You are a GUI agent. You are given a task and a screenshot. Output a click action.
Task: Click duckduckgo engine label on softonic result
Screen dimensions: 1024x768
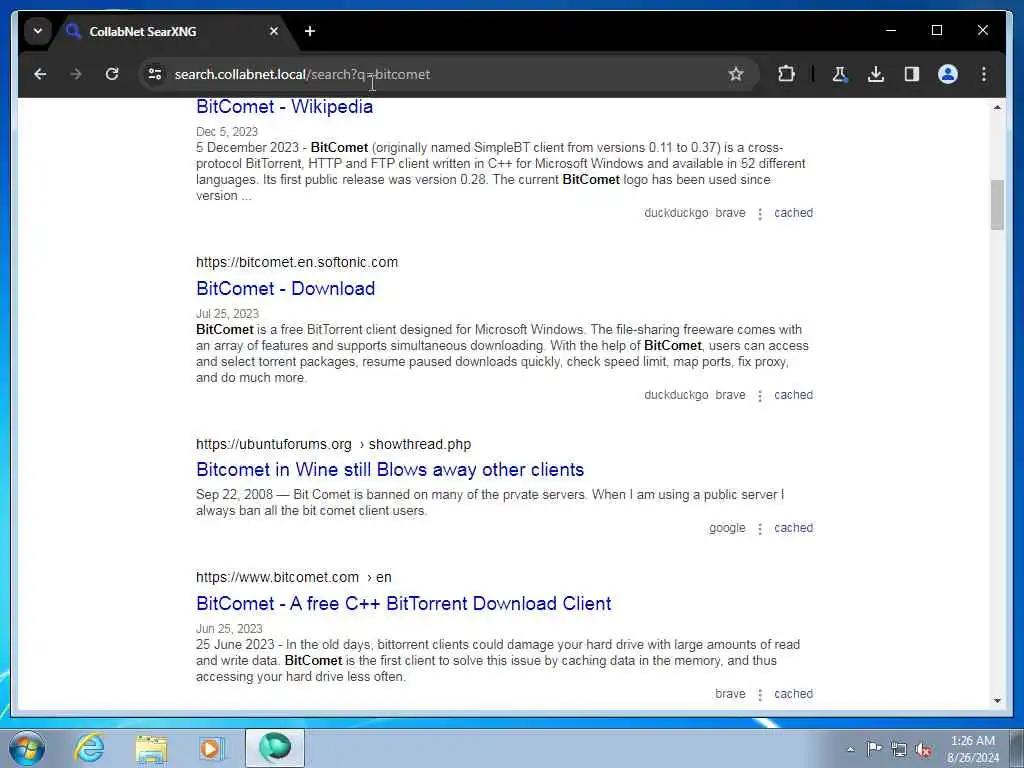tap(676, 395)
